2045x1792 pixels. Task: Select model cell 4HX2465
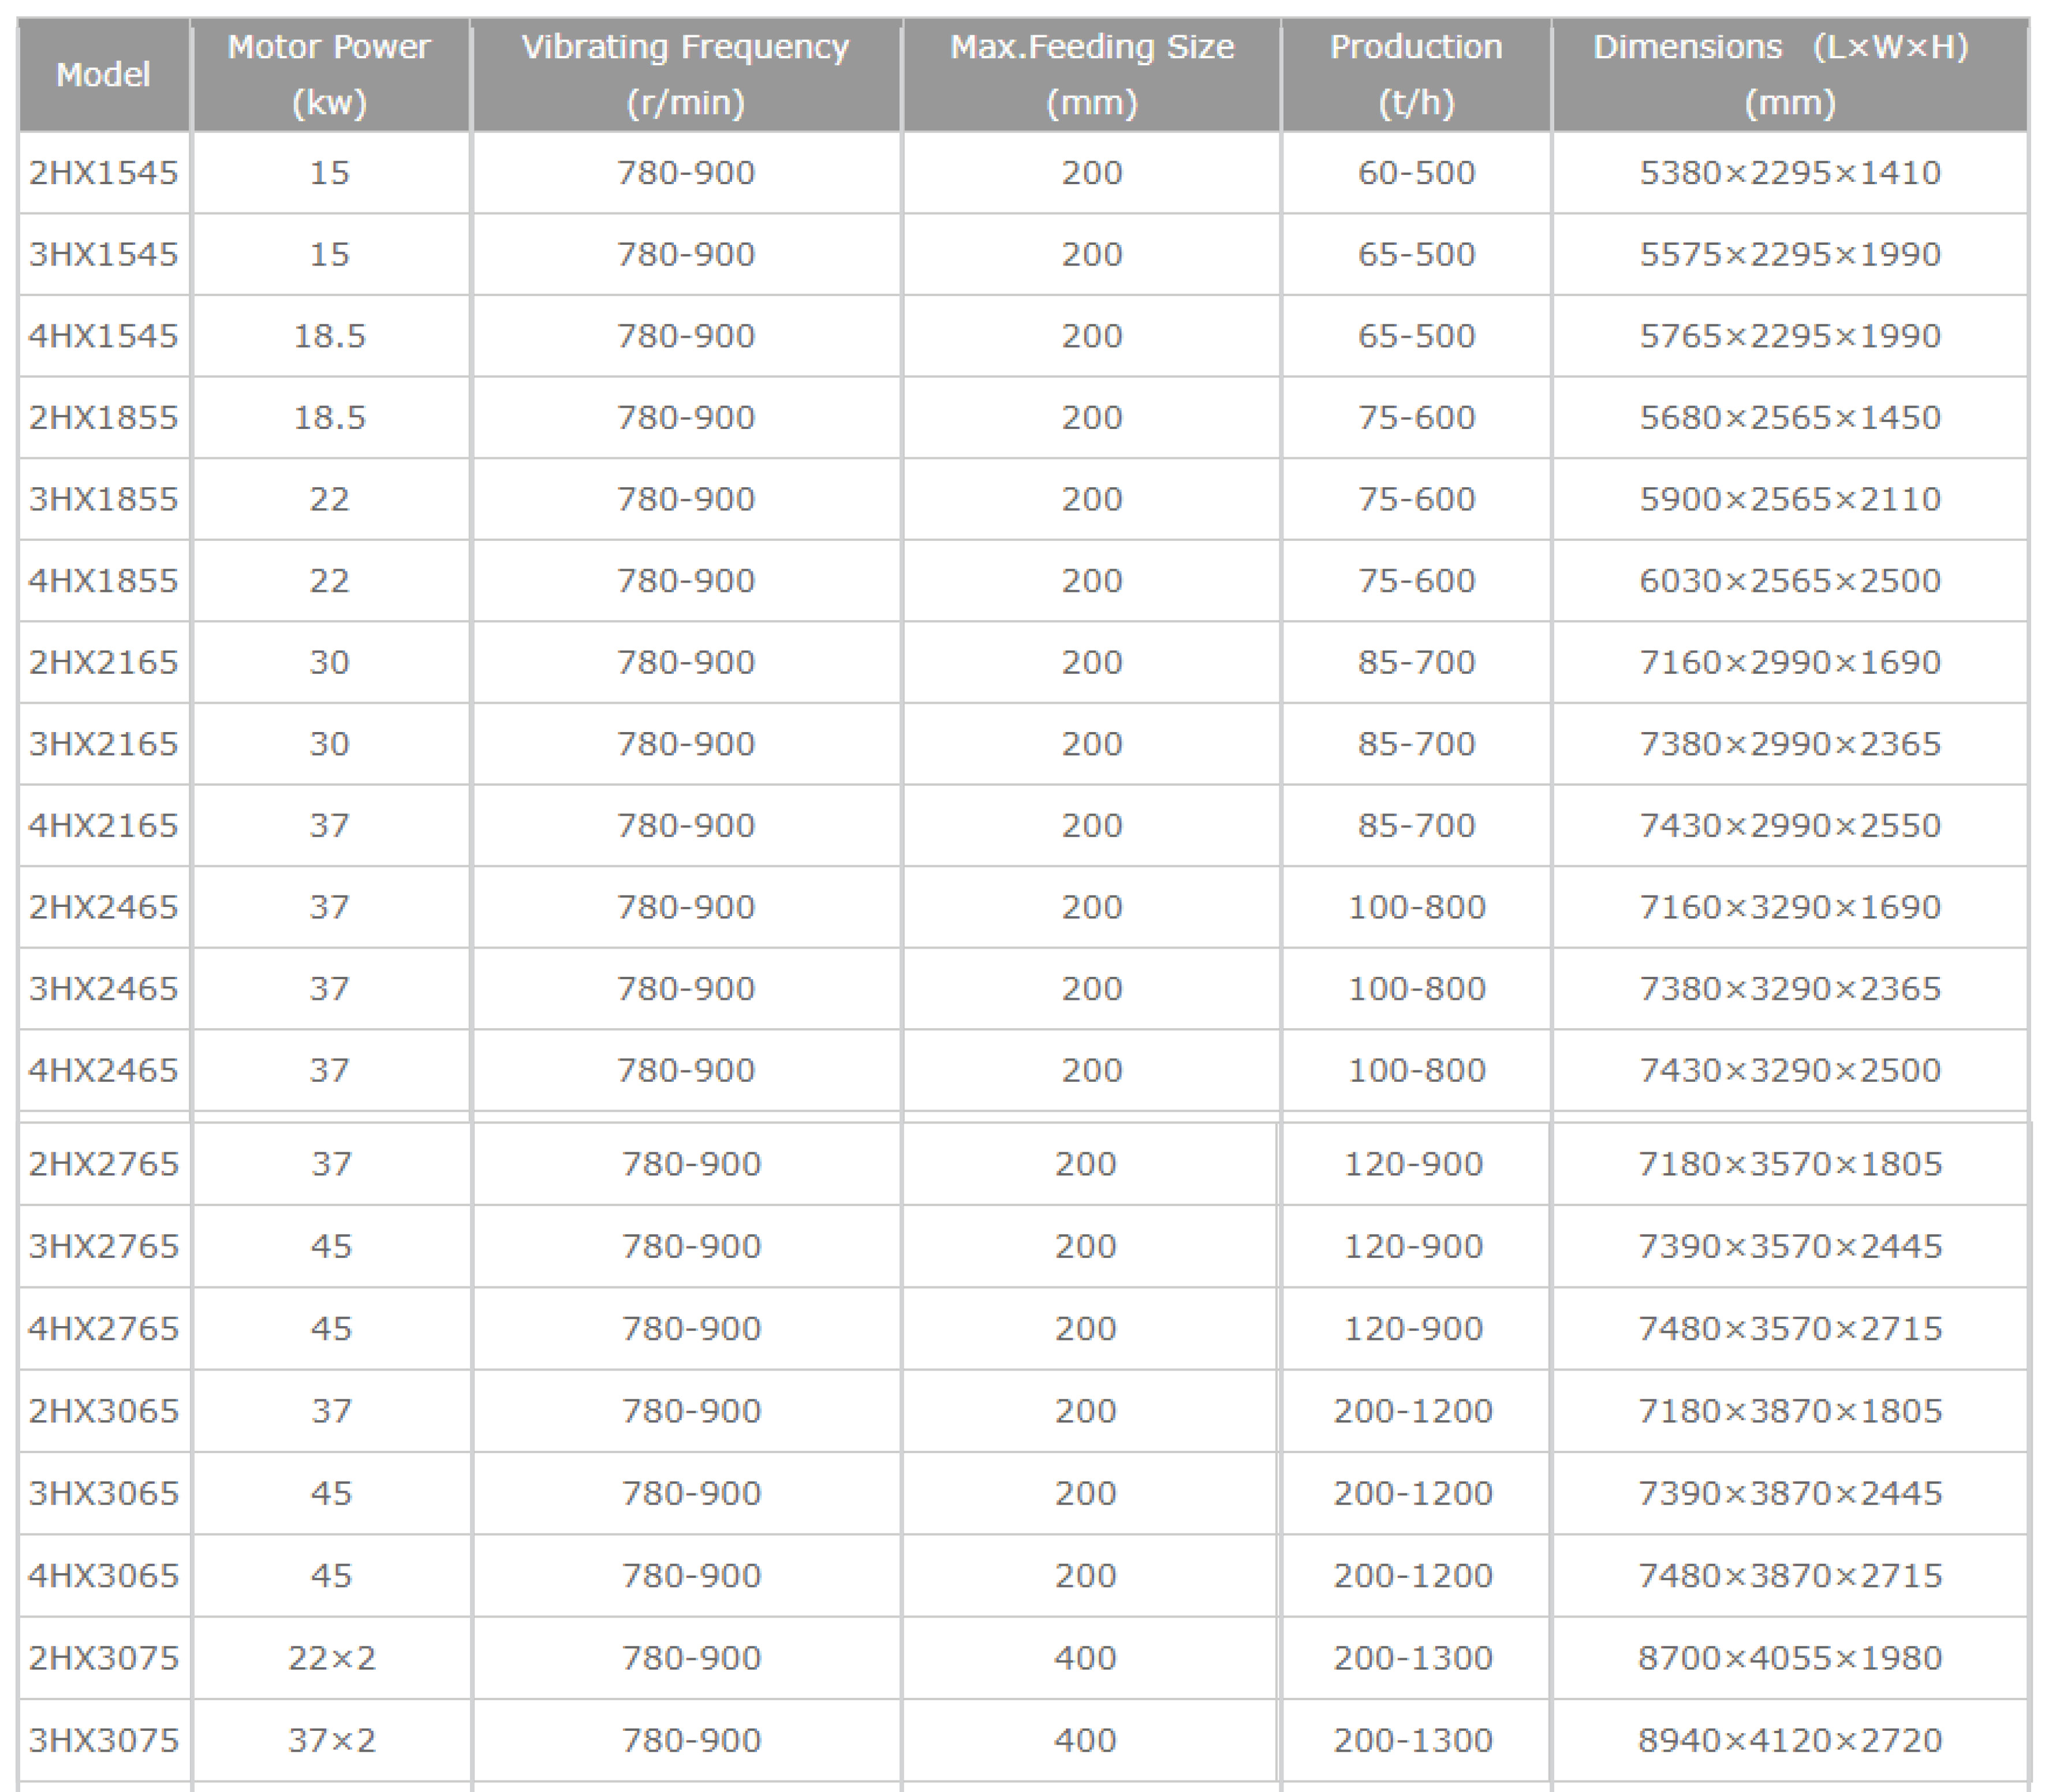pos(103,1070)
